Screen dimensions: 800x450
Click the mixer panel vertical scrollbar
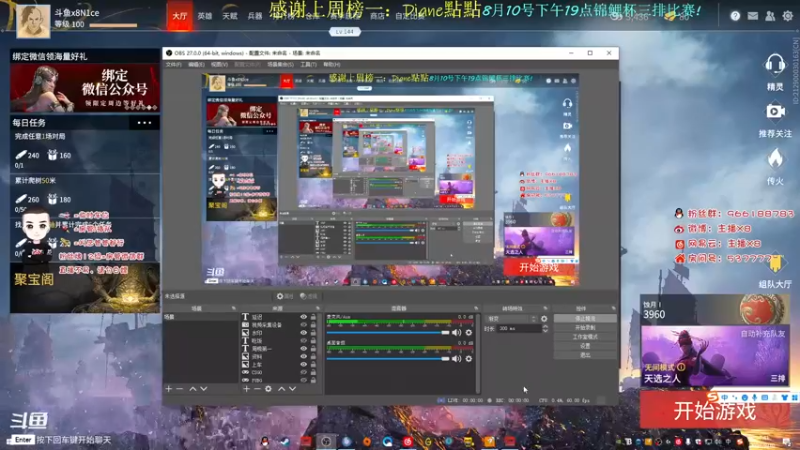point(478,353)
